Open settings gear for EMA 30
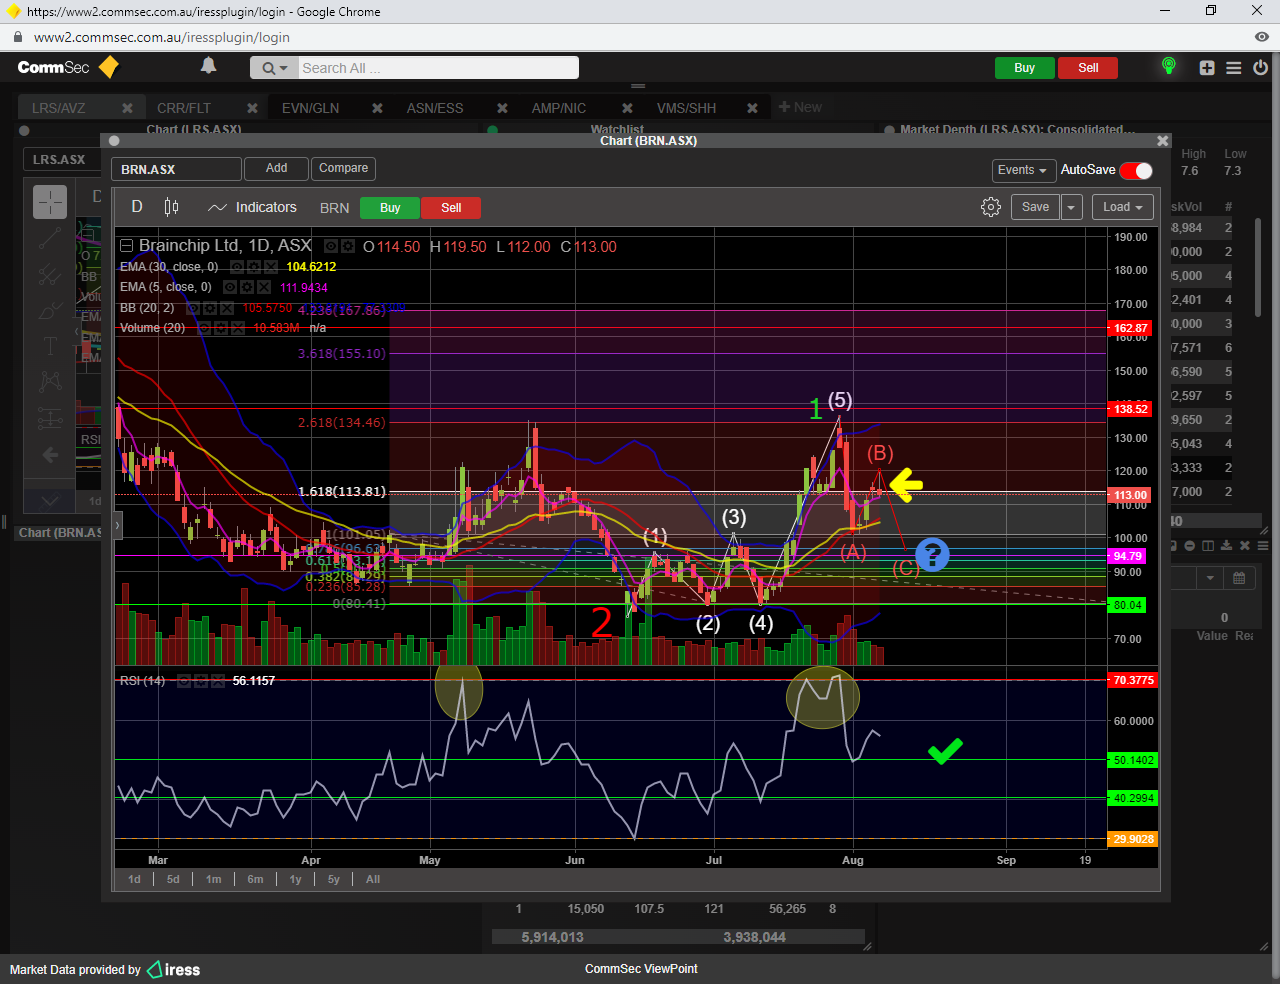1280x984 pixels. 253,267
